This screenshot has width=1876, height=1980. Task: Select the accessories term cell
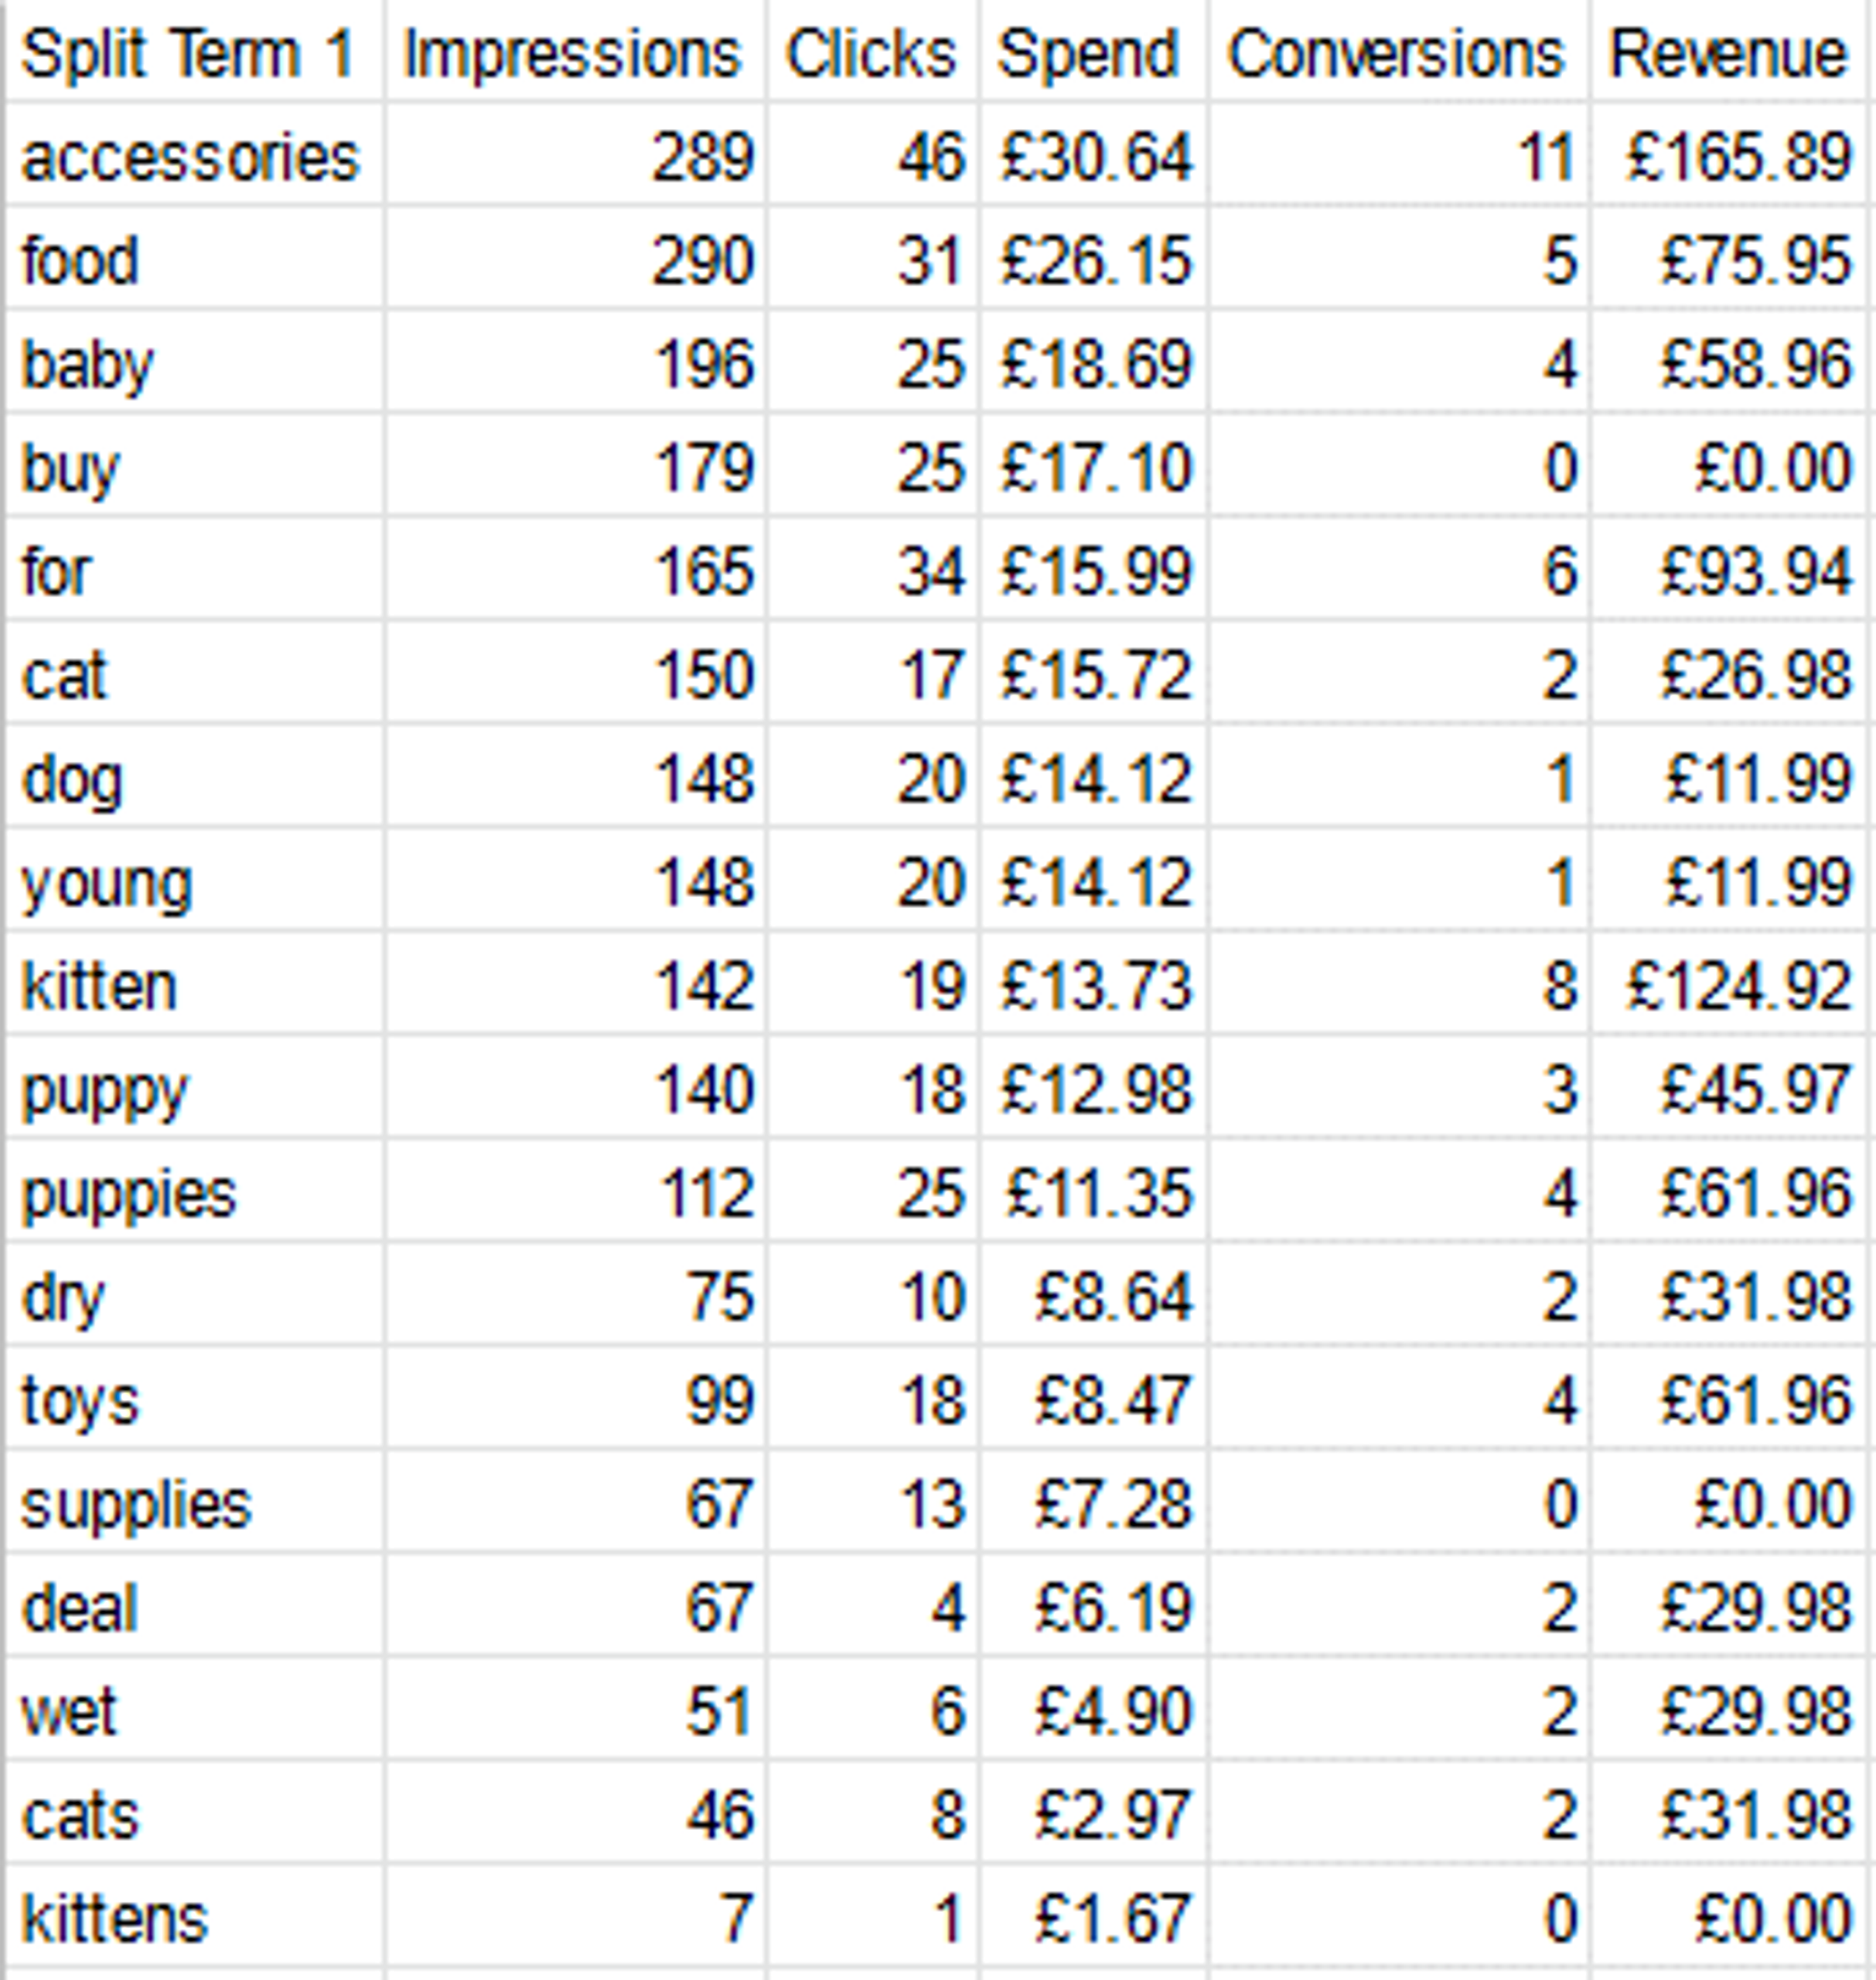tap(194, 156)
